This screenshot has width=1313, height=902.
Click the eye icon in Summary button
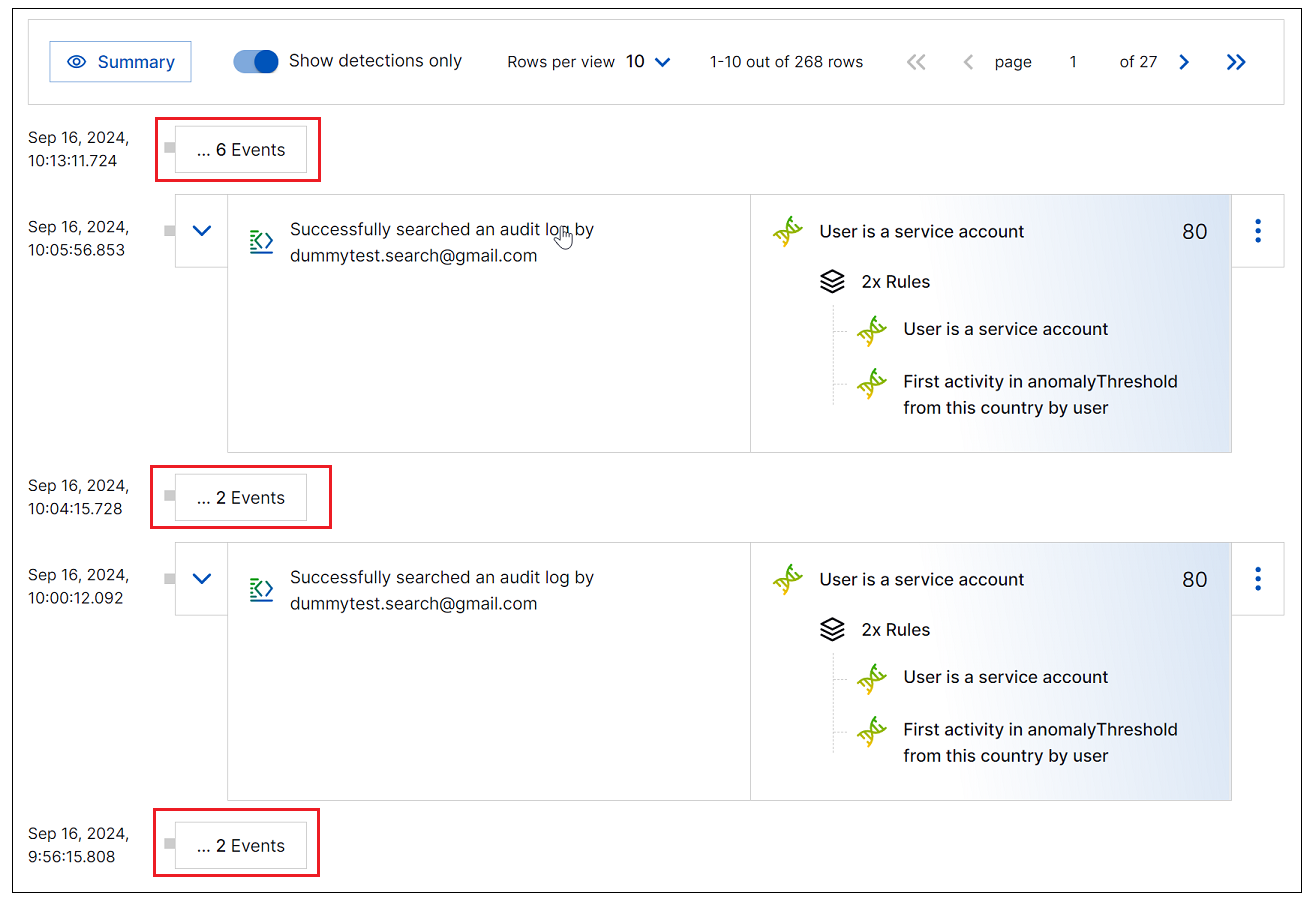click(x=76, y=62)
